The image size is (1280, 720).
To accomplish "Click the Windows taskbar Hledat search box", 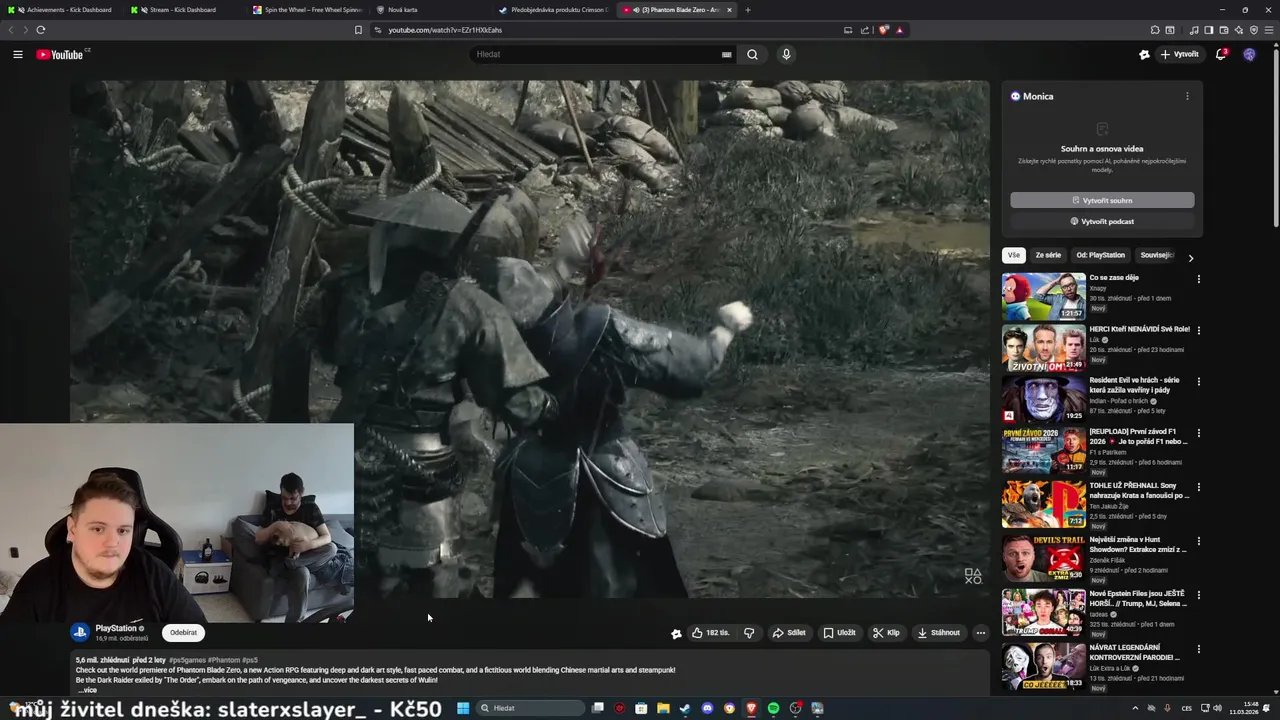I will (530, 708).
